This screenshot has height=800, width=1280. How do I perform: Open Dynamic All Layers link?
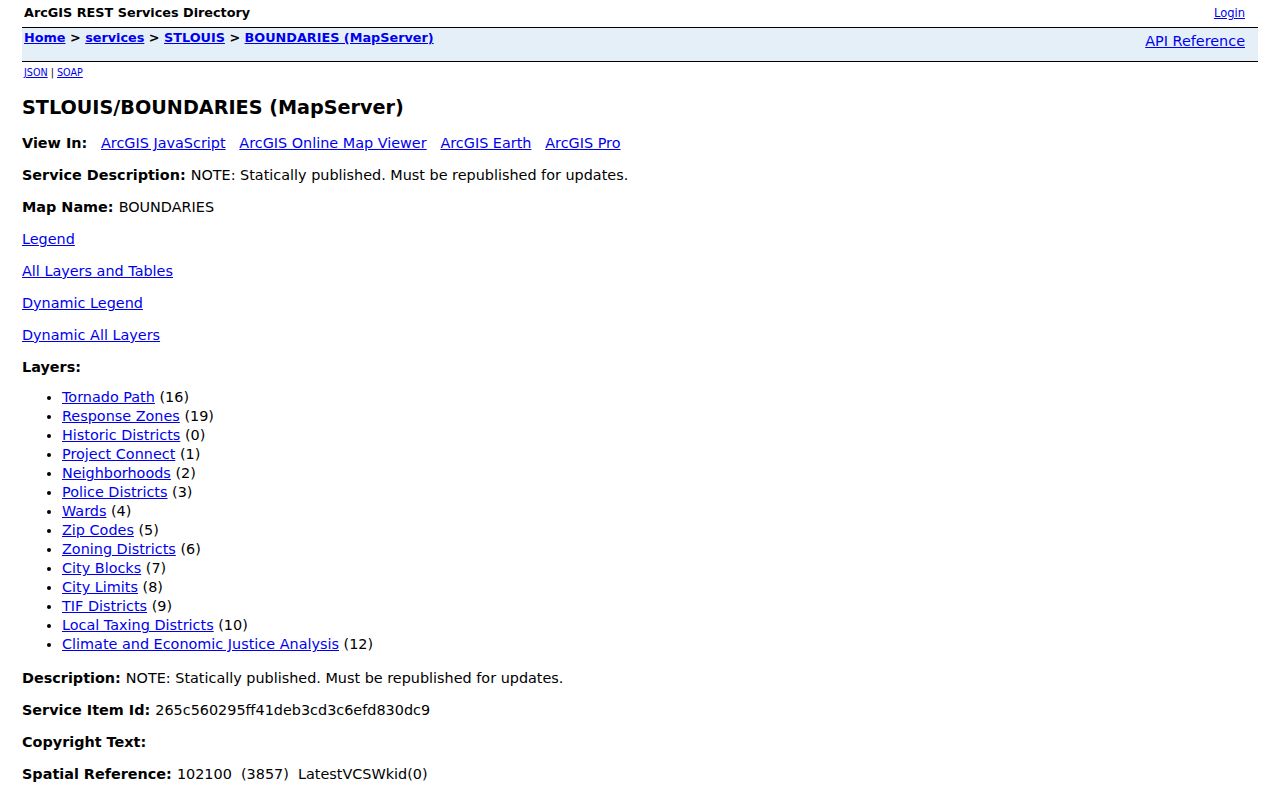91,335
